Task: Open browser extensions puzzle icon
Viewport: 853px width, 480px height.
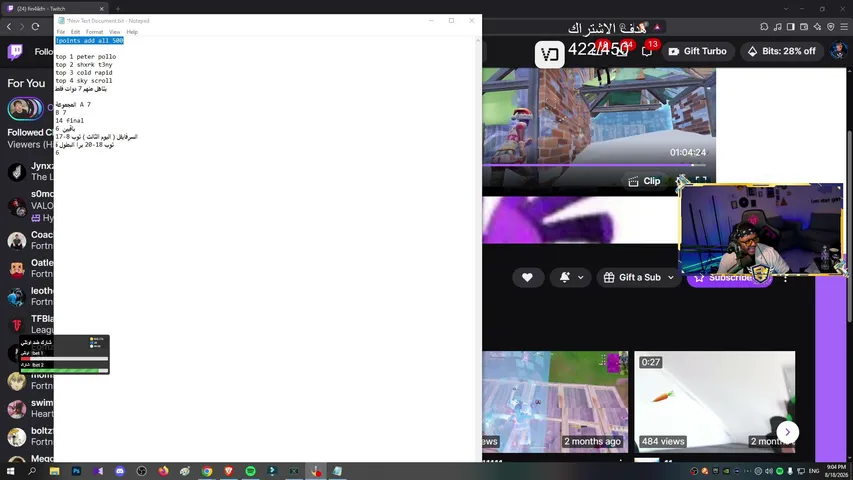Action: 764,27
